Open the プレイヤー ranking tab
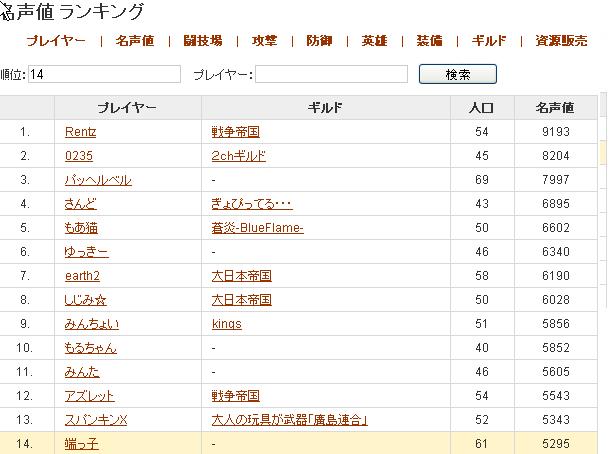611x454 pixels. [x=56, y=41]
